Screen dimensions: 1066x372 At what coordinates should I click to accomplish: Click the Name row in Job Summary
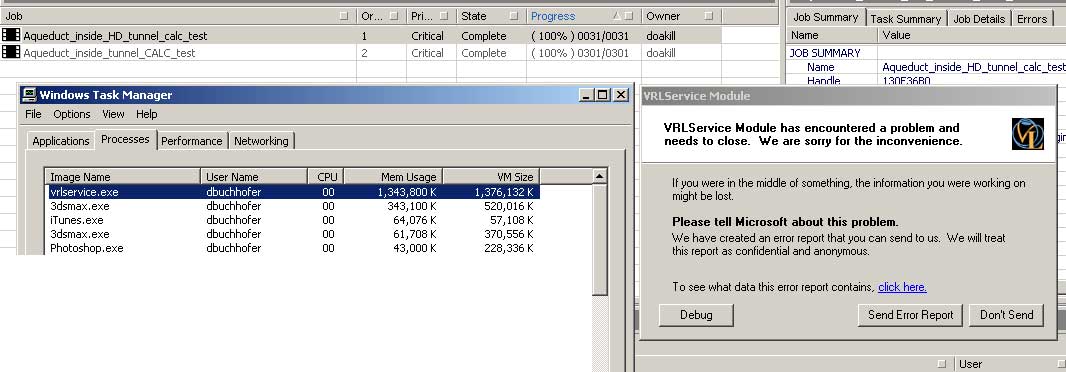pos(926,67)
